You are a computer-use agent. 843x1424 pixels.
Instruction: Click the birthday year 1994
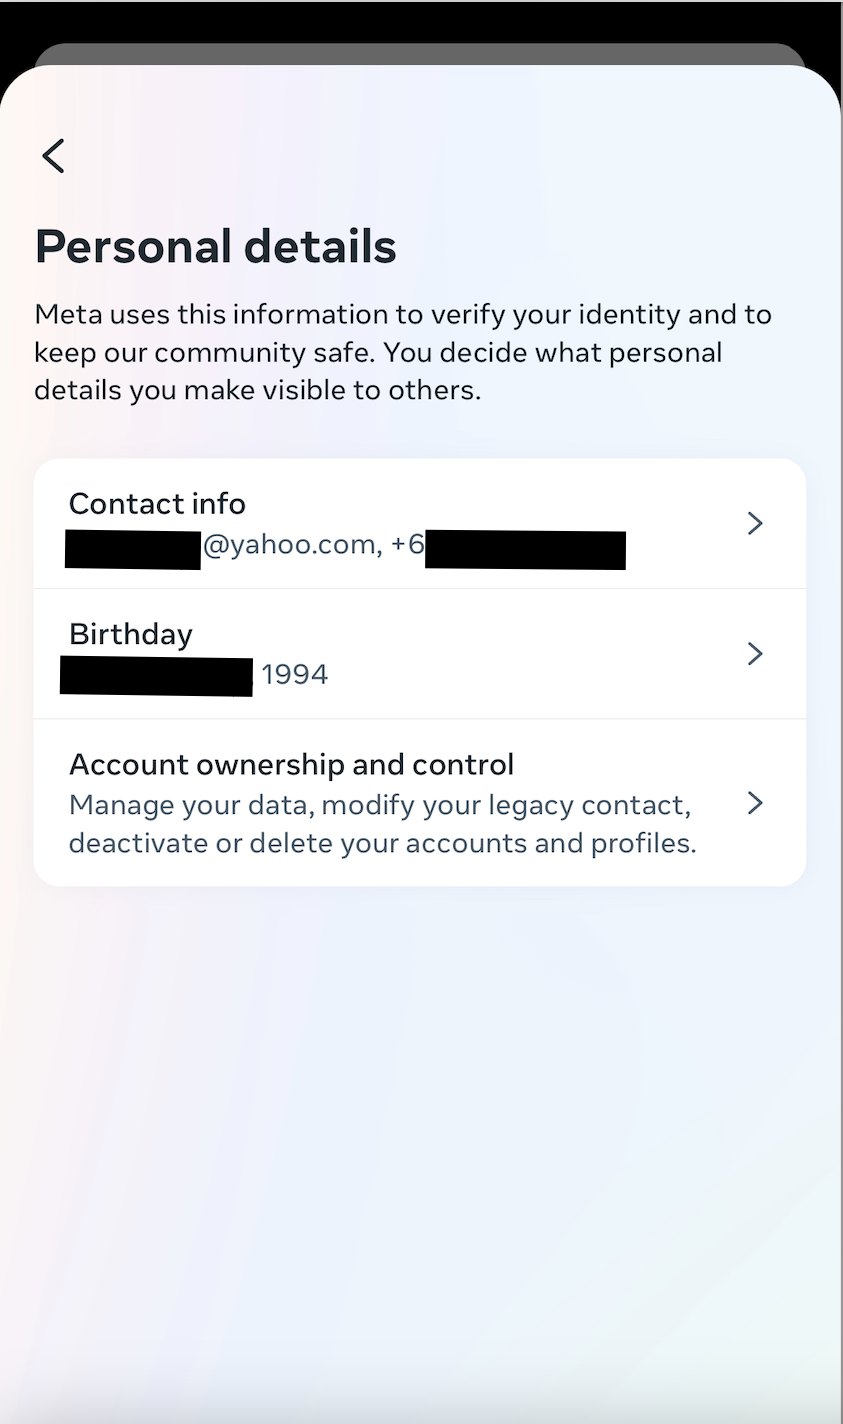pyautogui.click(x=294, y=675)
